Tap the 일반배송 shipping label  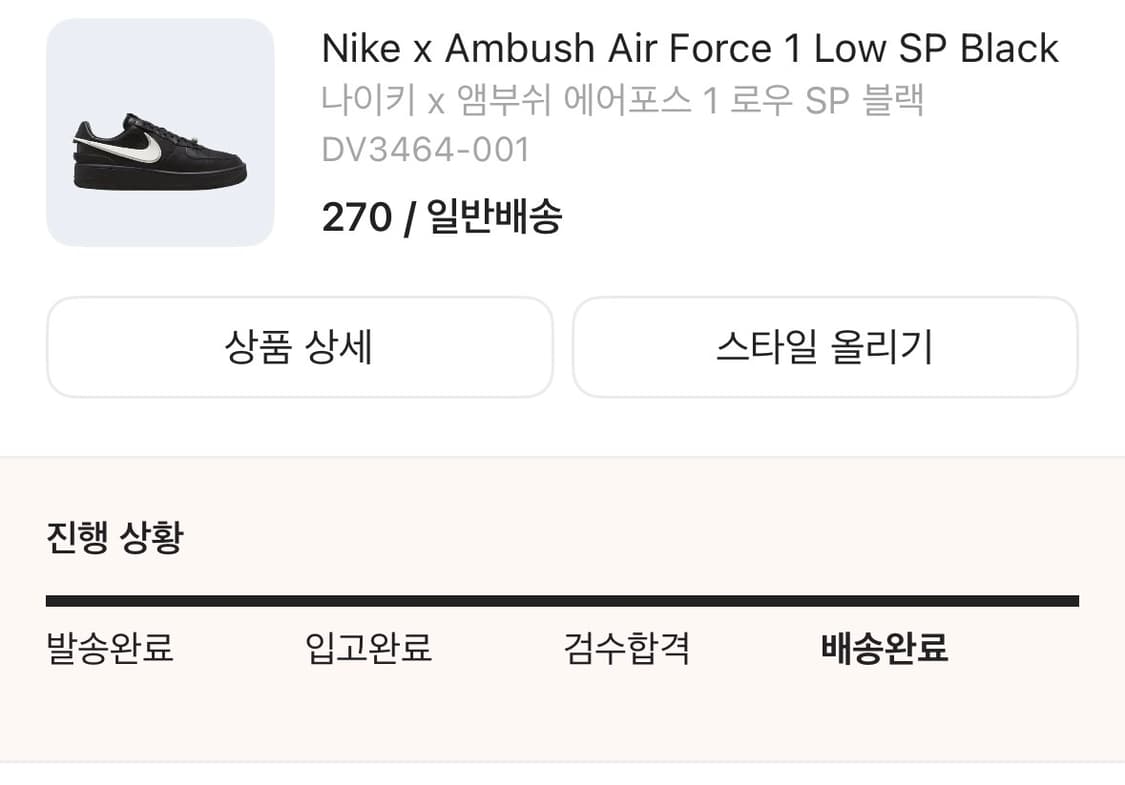click(x=494, y=217)
